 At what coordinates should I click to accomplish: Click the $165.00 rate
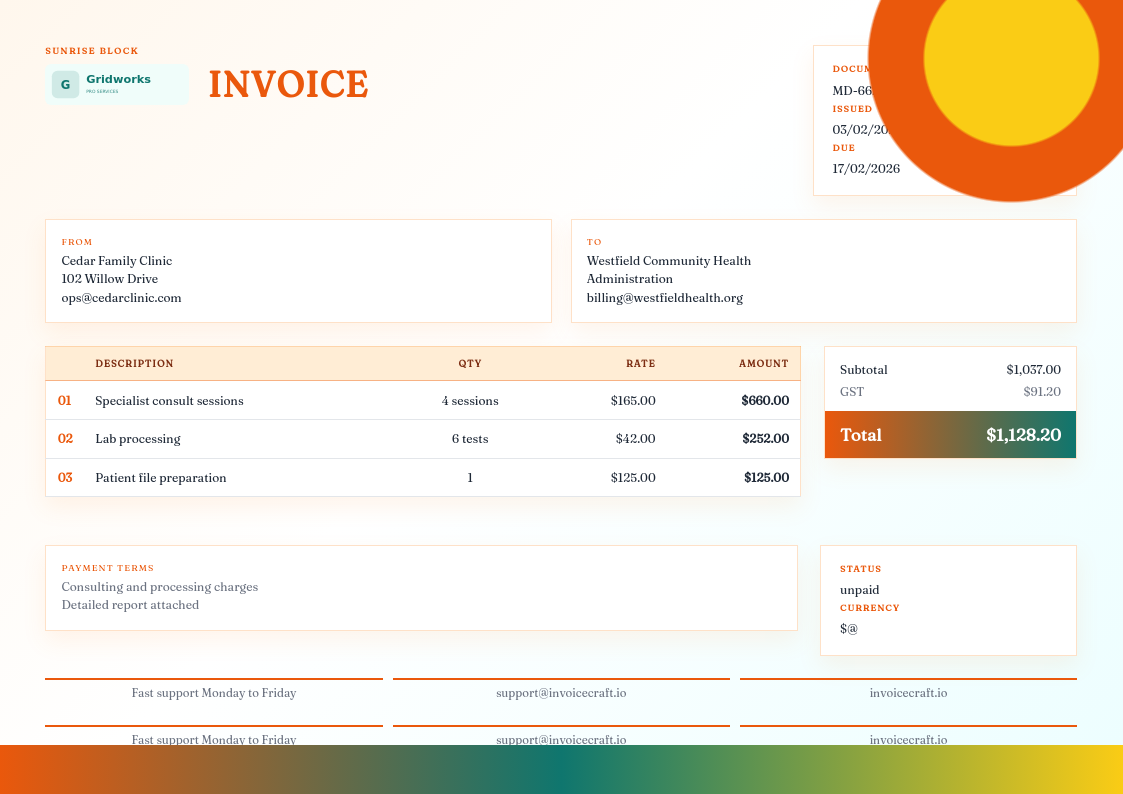pyautogui.click(x=633, y=401)
